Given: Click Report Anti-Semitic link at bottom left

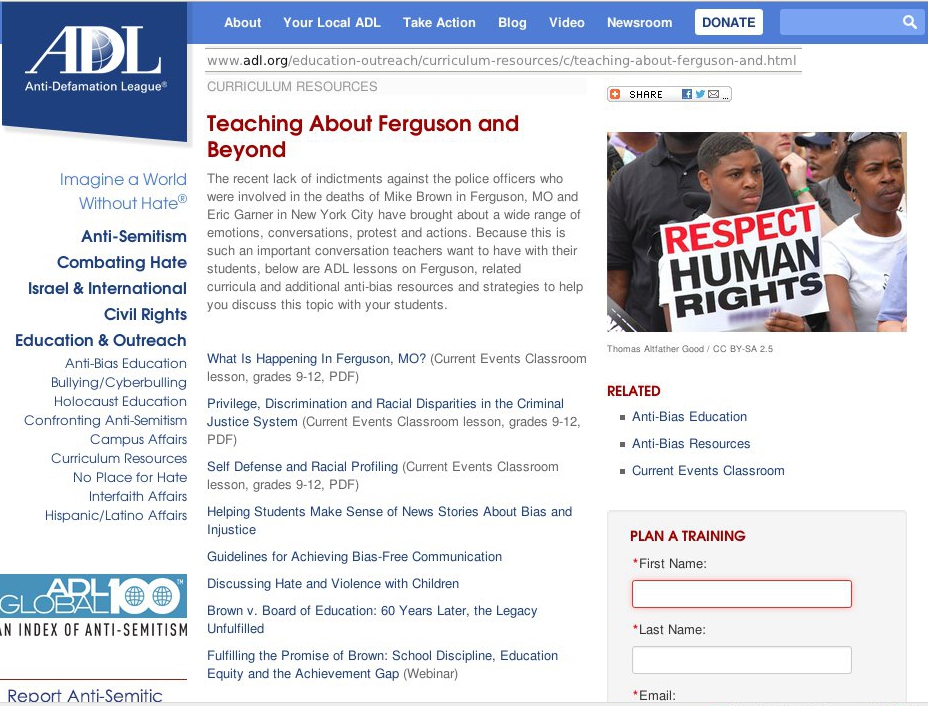Looking at the screenshot, I should [x=85, y=696].
